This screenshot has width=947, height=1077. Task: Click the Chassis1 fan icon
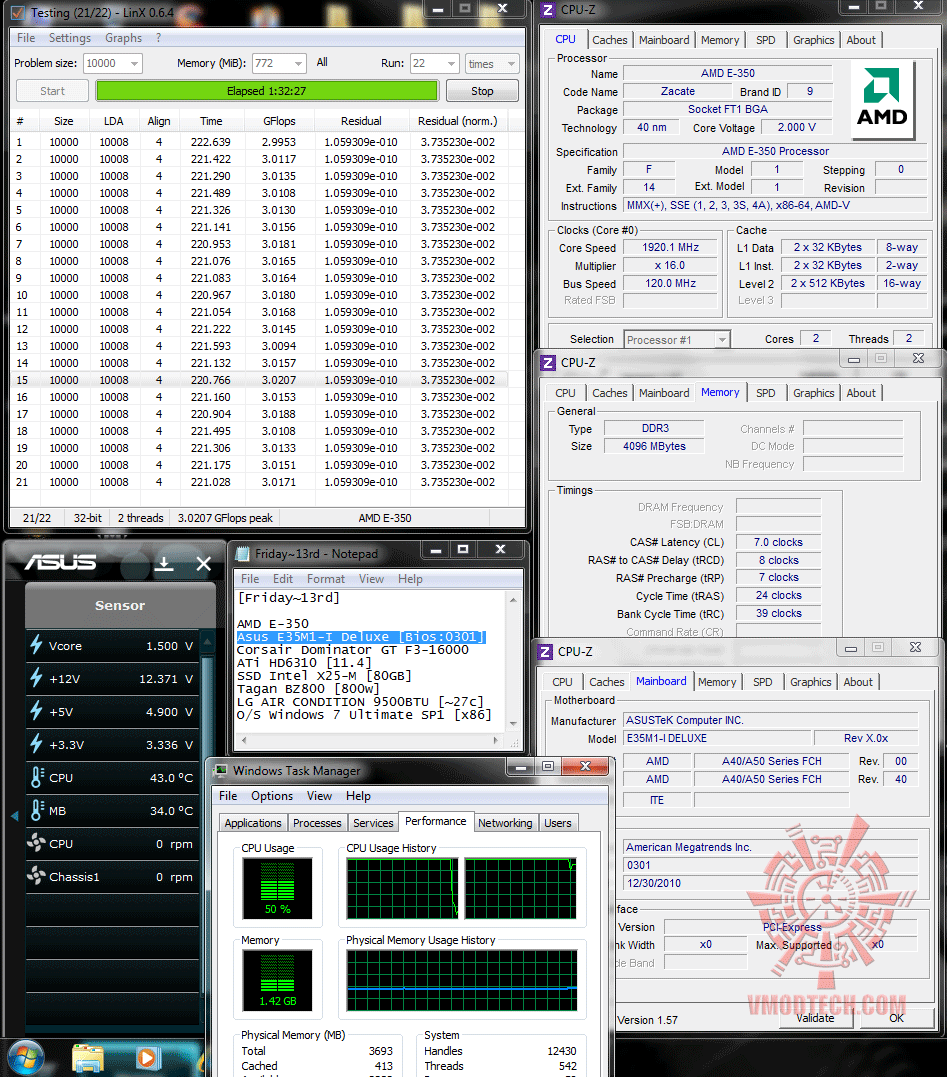coord(36,876)
